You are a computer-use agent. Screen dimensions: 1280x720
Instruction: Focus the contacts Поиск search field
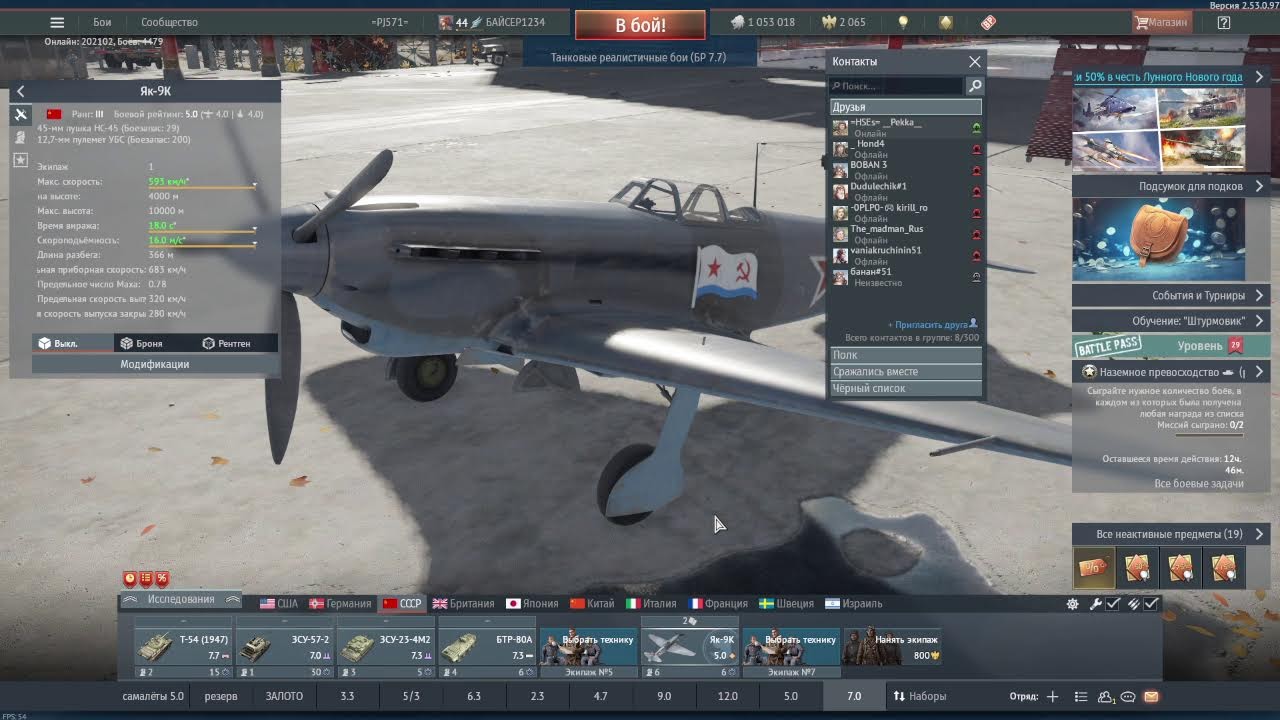click(x=896, y=86)
